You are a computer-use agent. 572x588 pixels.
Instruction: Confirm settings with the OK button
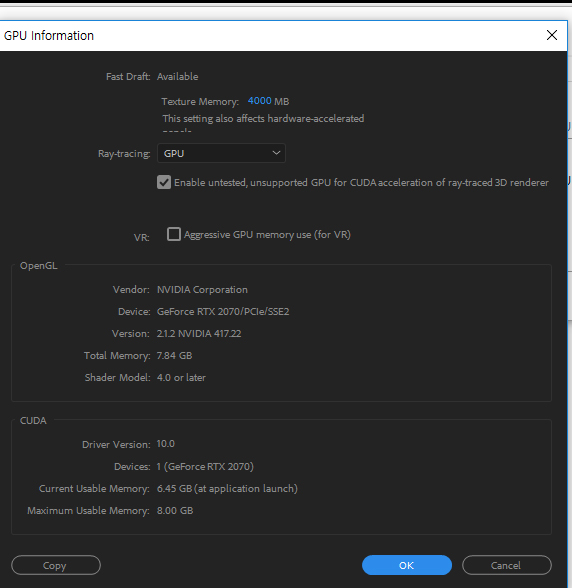407,565
